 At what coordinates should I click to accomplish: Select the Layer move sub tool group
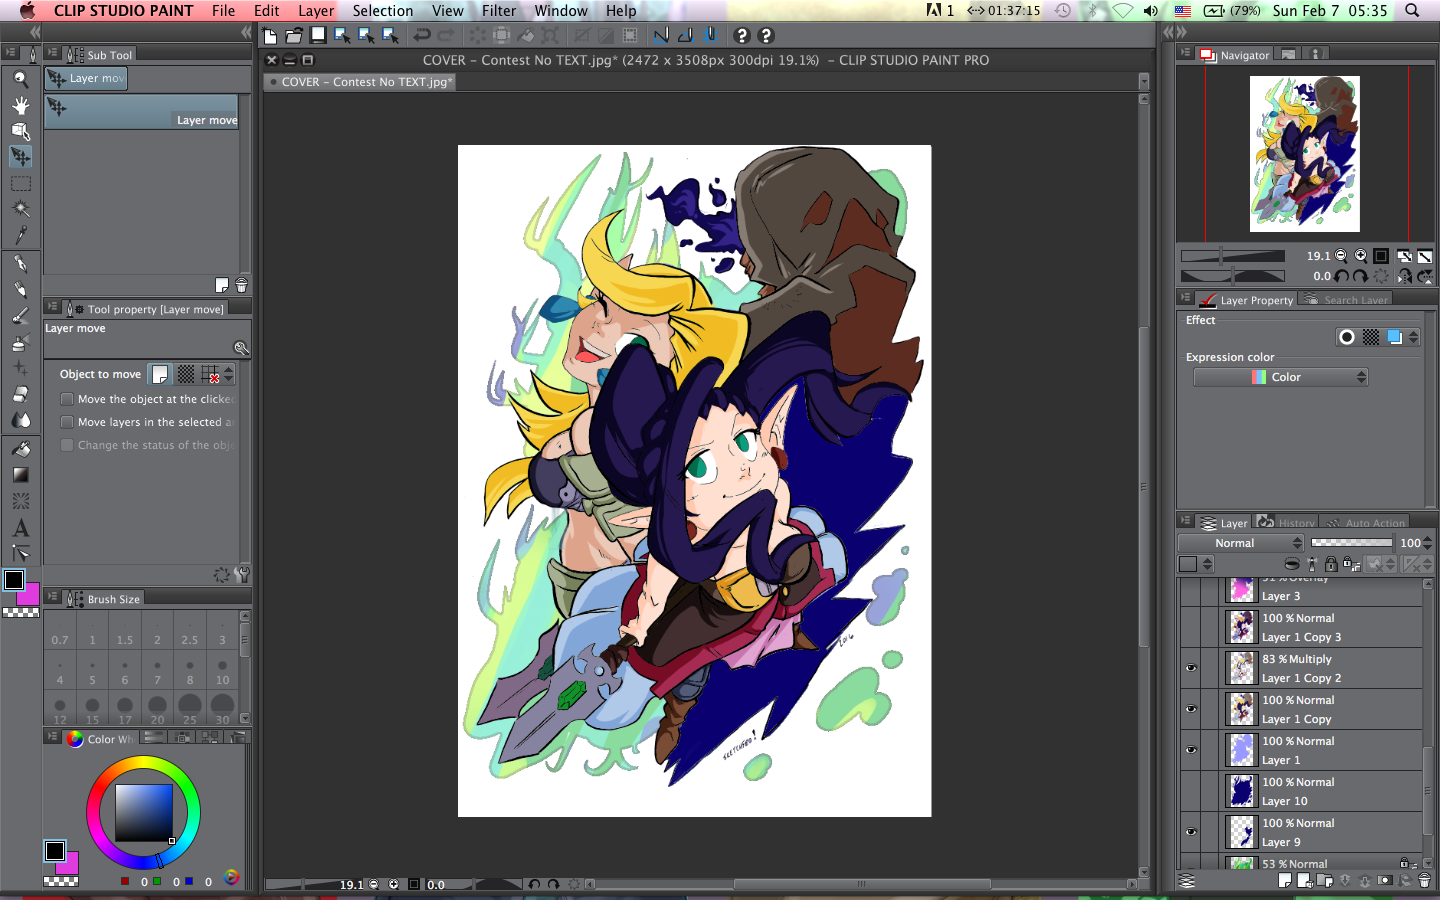(86, 78)
